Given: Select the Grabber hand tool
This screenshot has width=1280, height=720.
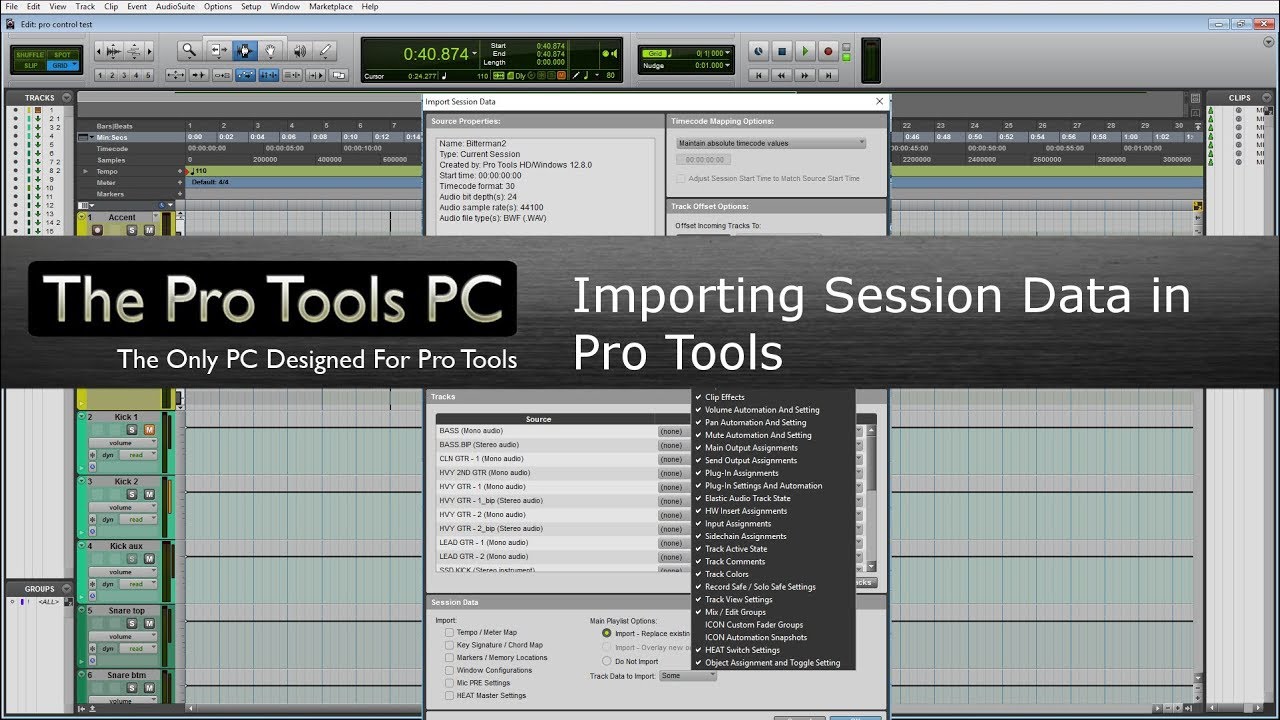Looking at the screenshot, I should click(x=271, y=50).
